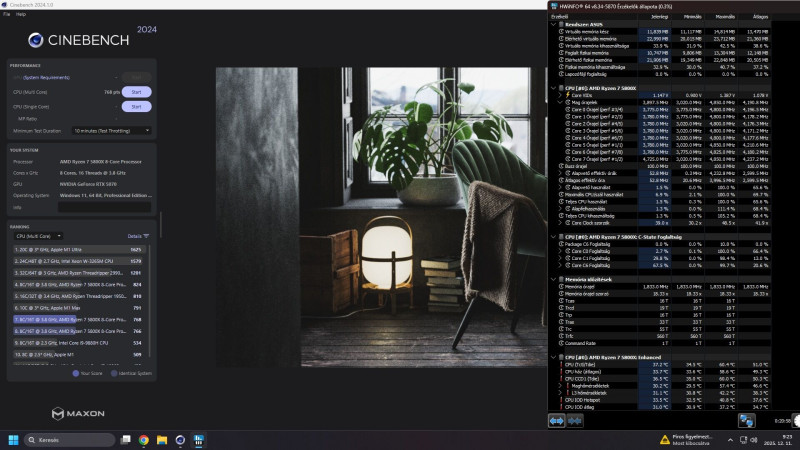
Task: Click sensor icon of Busz órajel row
Action: click(x=561, y=166)
